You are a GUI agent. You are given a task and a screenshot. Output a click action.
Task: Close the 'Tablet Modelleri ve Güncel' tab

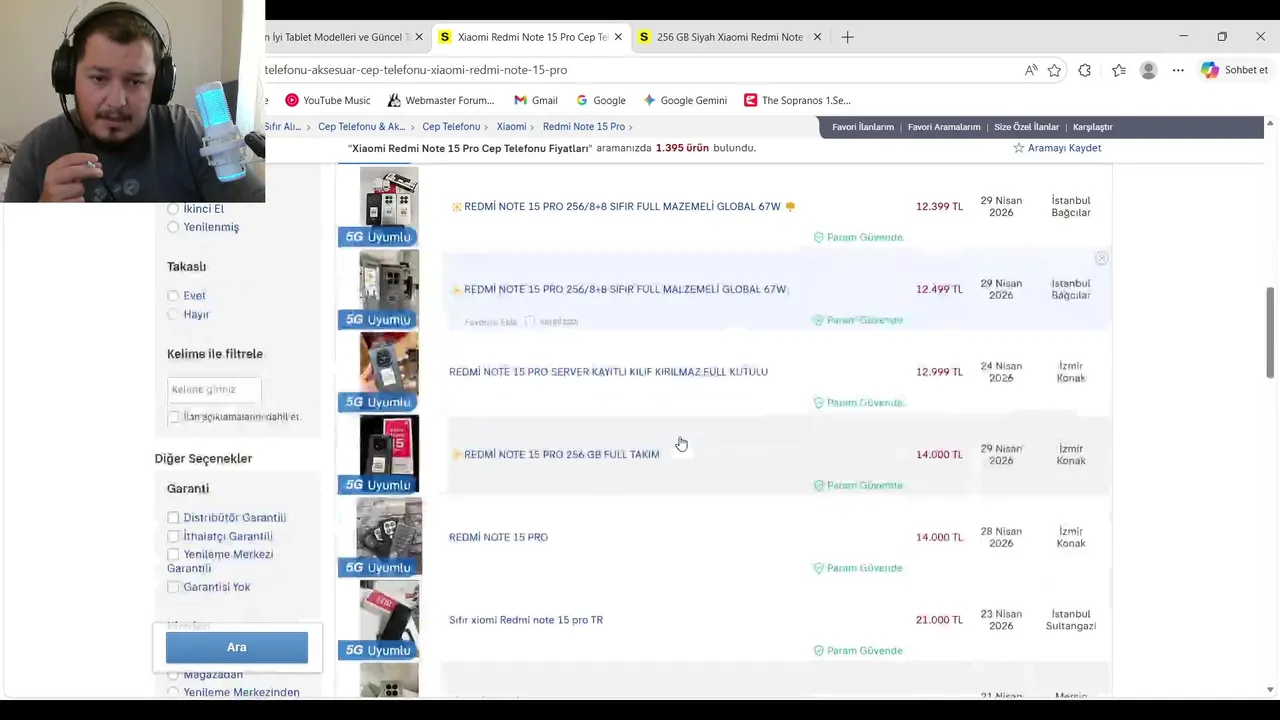point(419,37)
